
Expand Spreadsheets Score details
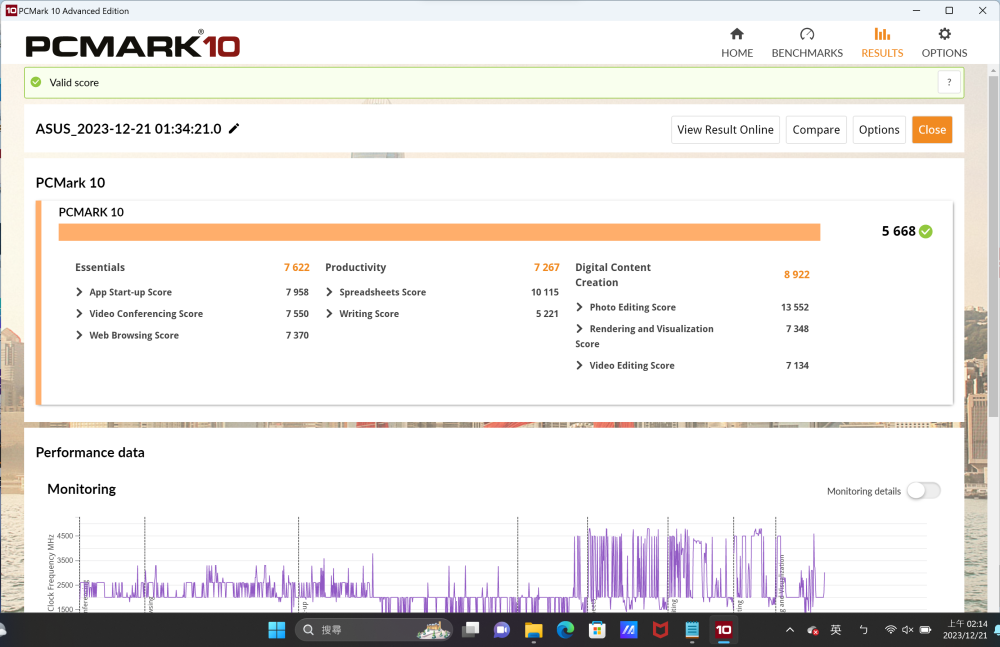(330, 292)
